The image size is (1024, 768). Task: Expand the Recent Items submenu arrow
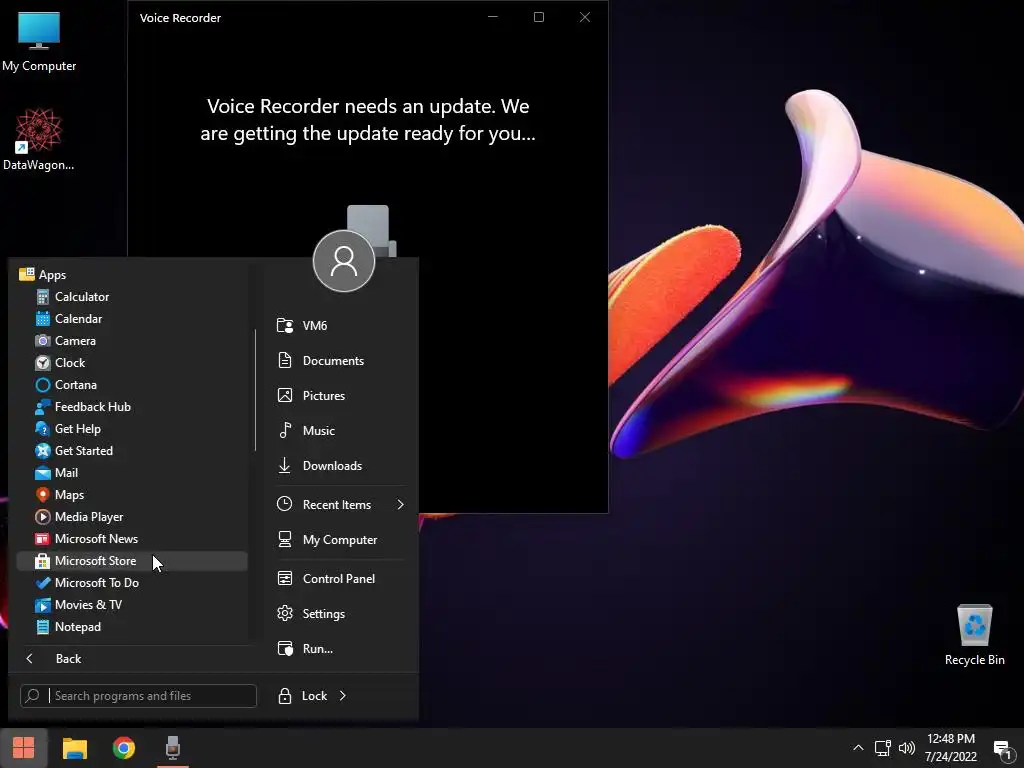point(400,505)
